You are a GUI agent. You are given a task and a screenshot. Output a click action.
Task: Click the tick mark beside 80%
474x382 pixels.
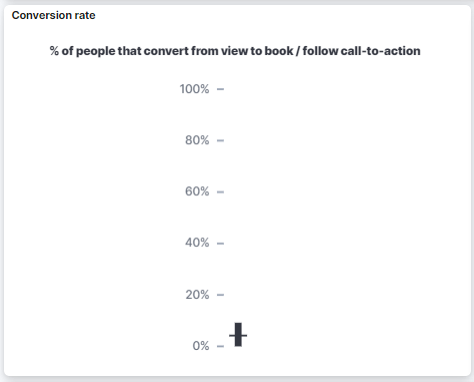220,140
